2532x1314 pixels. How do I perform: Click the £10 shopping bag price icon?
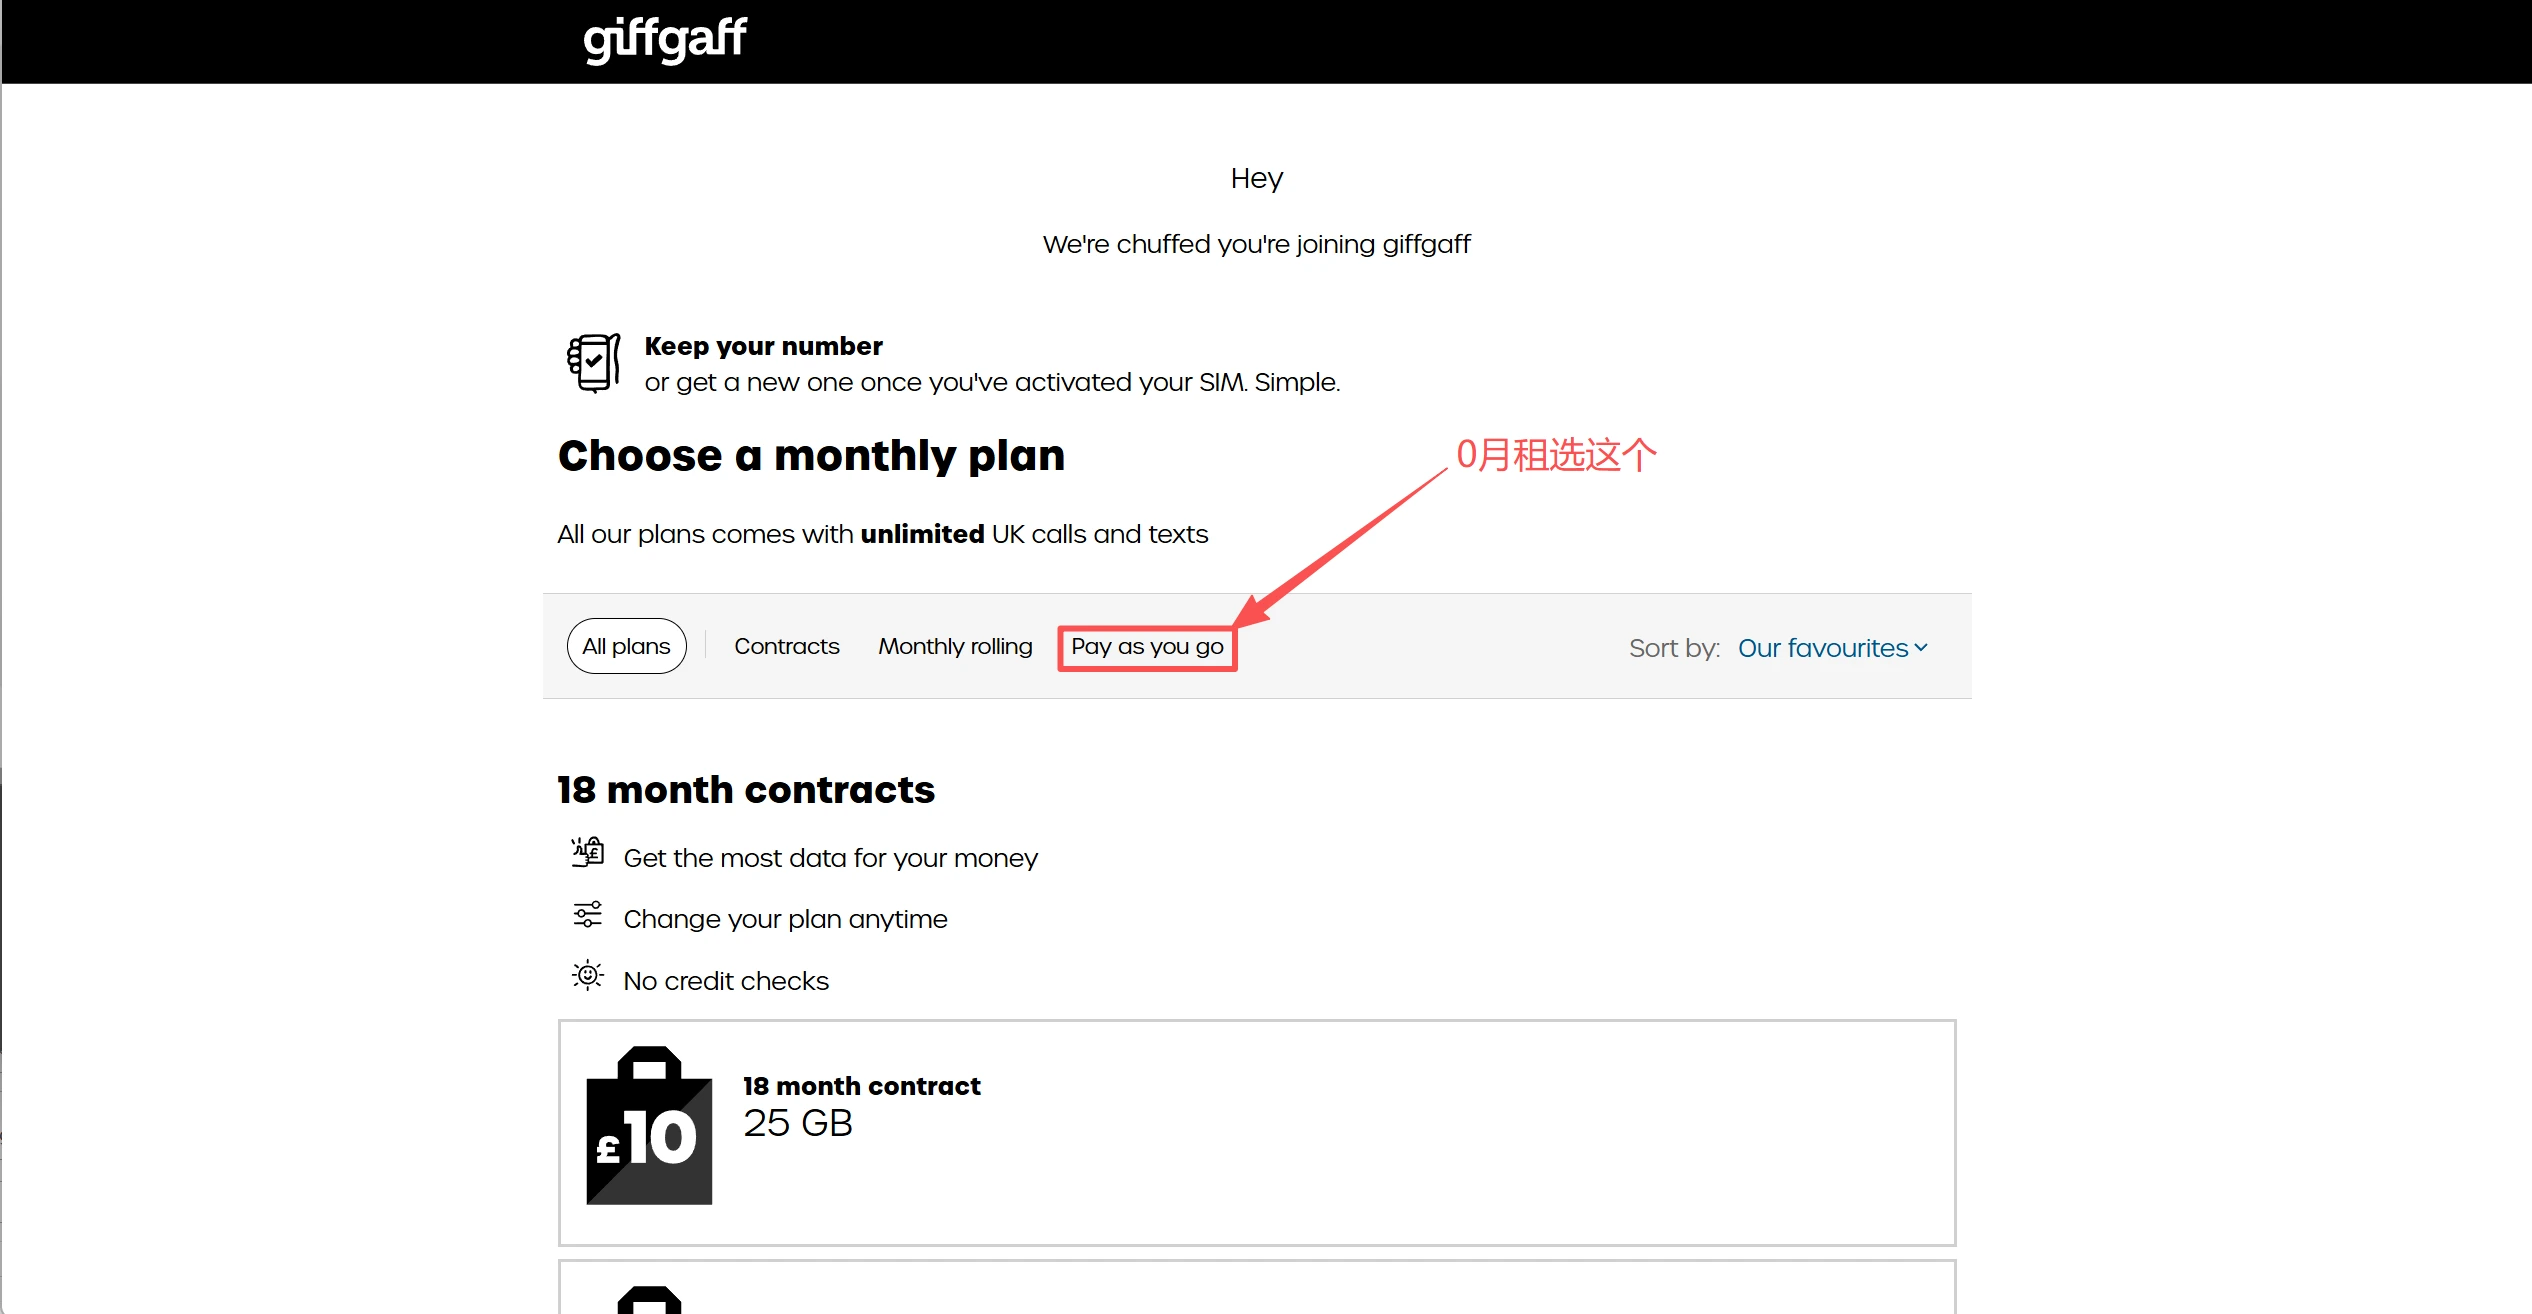tap(649, 1126)
